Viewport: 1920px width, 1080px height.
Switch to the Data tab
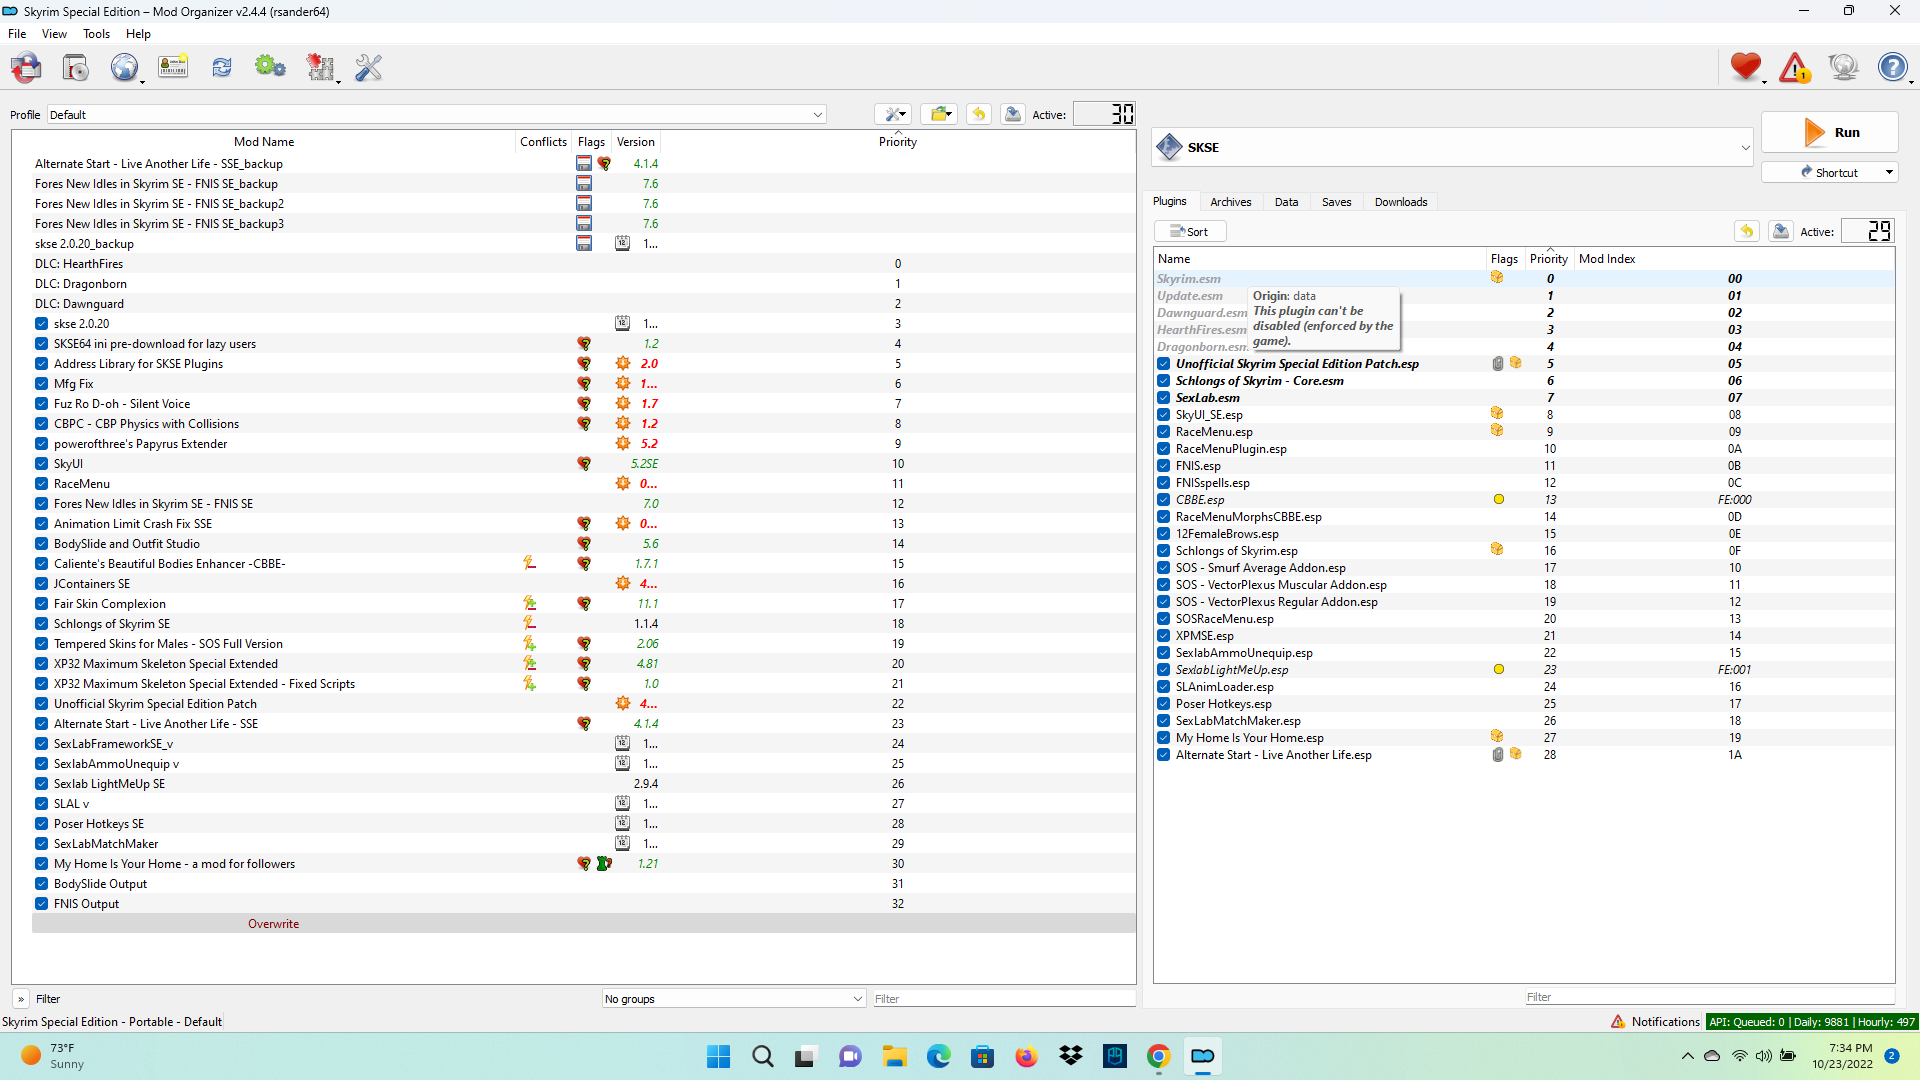click(1287, 202)
